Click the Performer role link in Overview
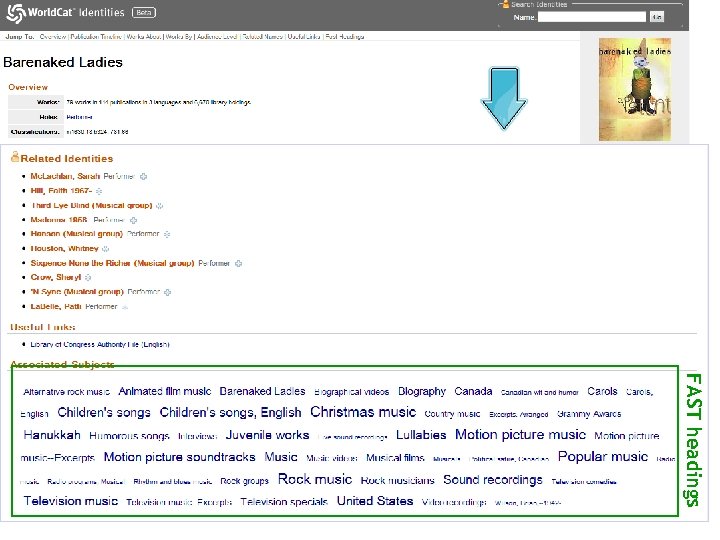 pos(79,117)
